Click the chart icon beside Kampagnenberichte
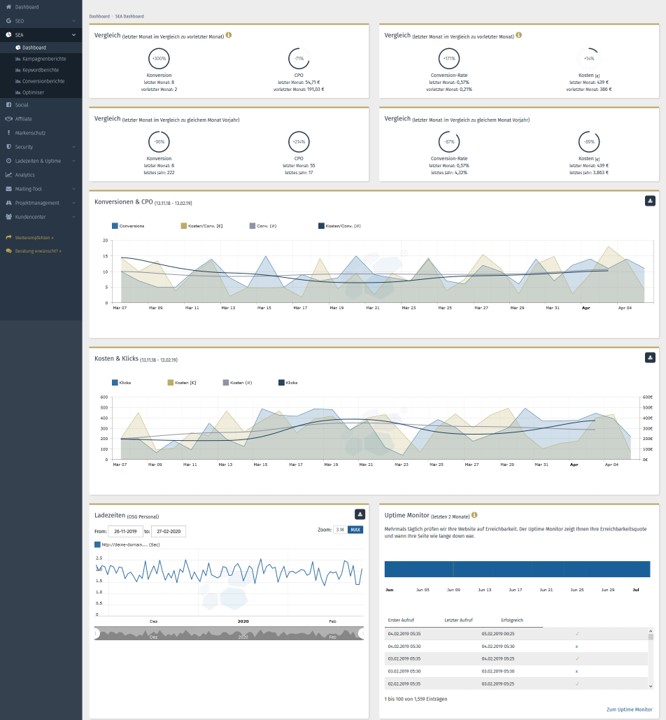The height and width of the screenshot is (720, 666). point(18,59)
